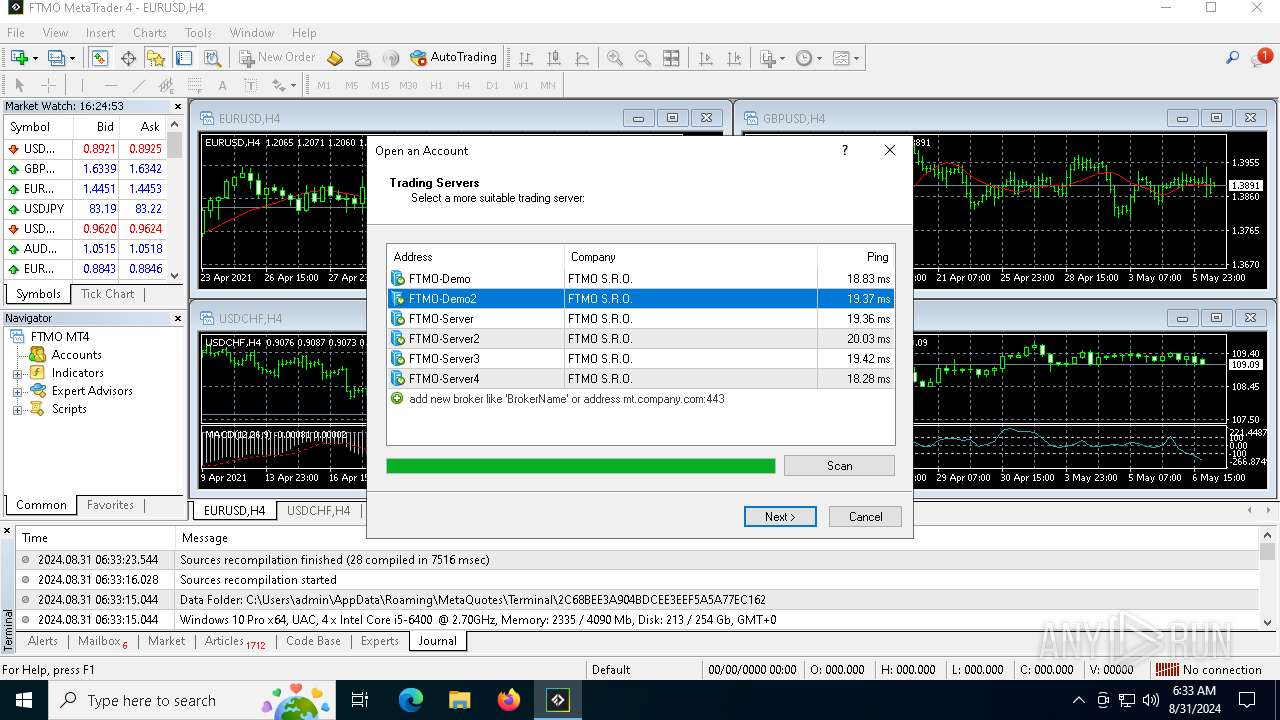Expand Indicators node in Navigator
This screenshot has height=720, width=1280.
coord(17,373)
